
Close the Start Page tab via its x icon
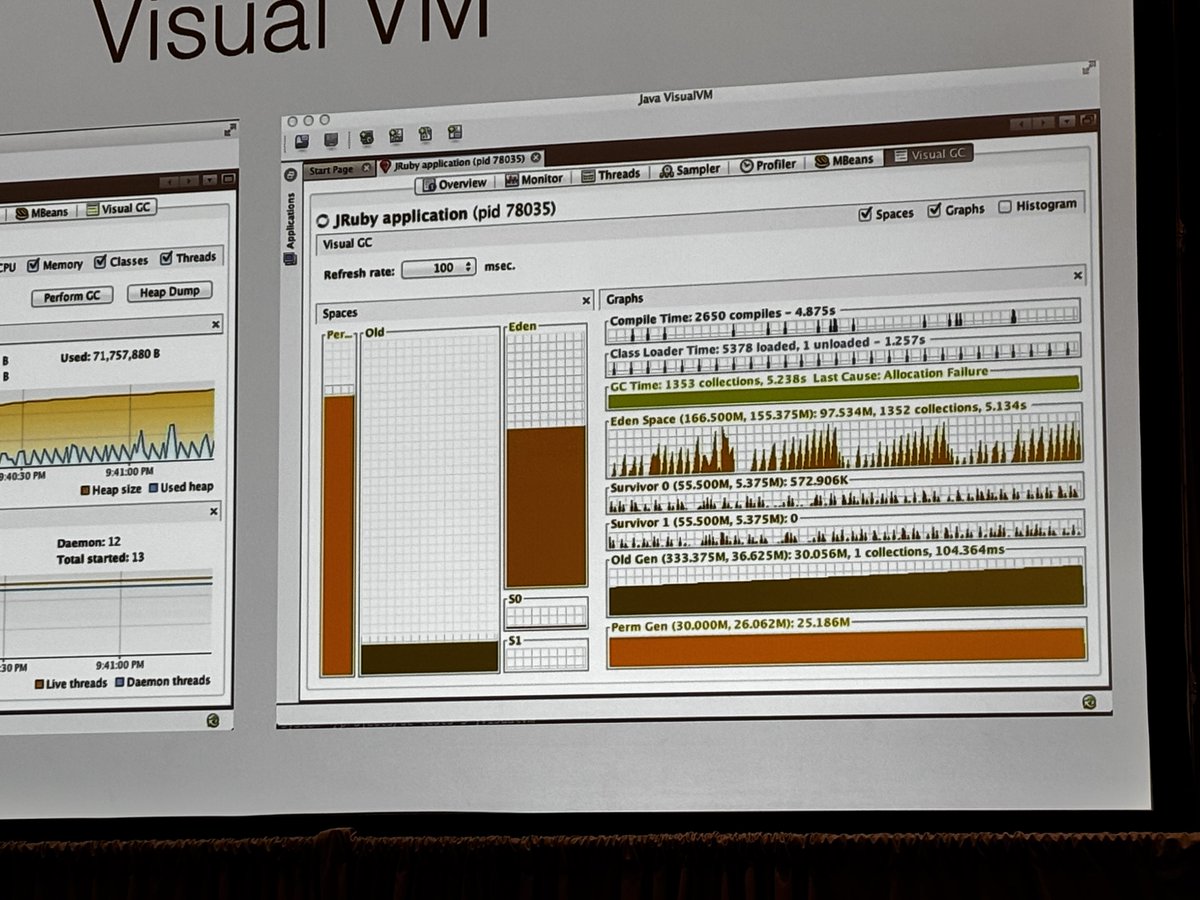pos(366,168)
